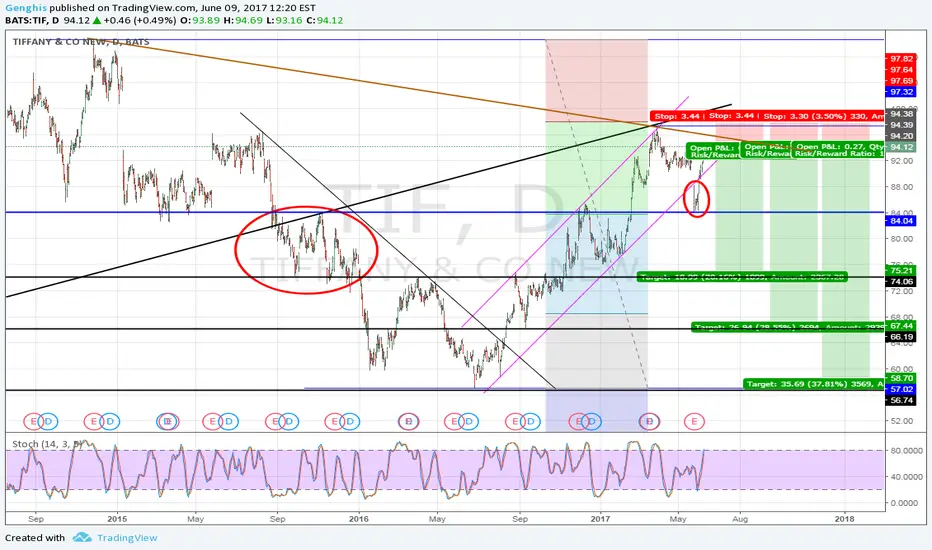Click the 2017 time axis label

600,519
